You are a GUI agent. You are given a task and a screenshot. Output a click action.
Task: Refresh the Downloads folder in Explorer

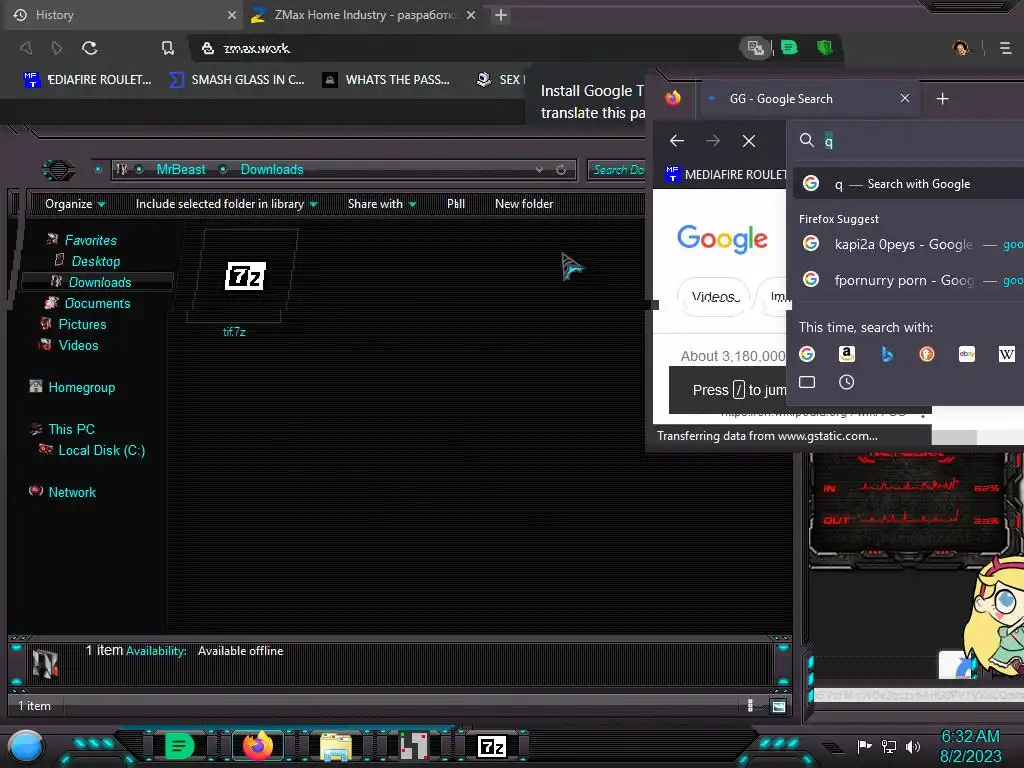click(561, 169)
